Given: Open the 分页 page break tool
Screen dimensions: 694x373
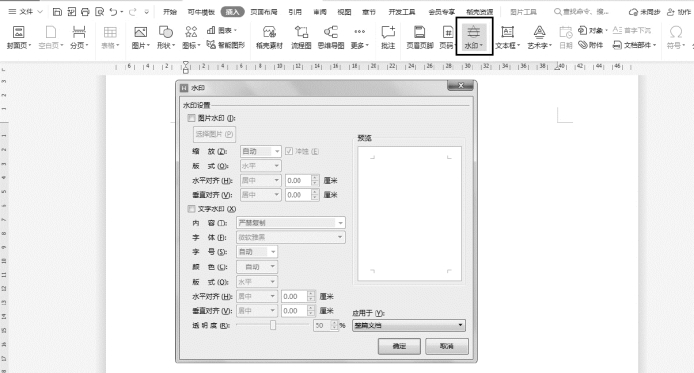Looking at the screenshot, I should [79, 37].
